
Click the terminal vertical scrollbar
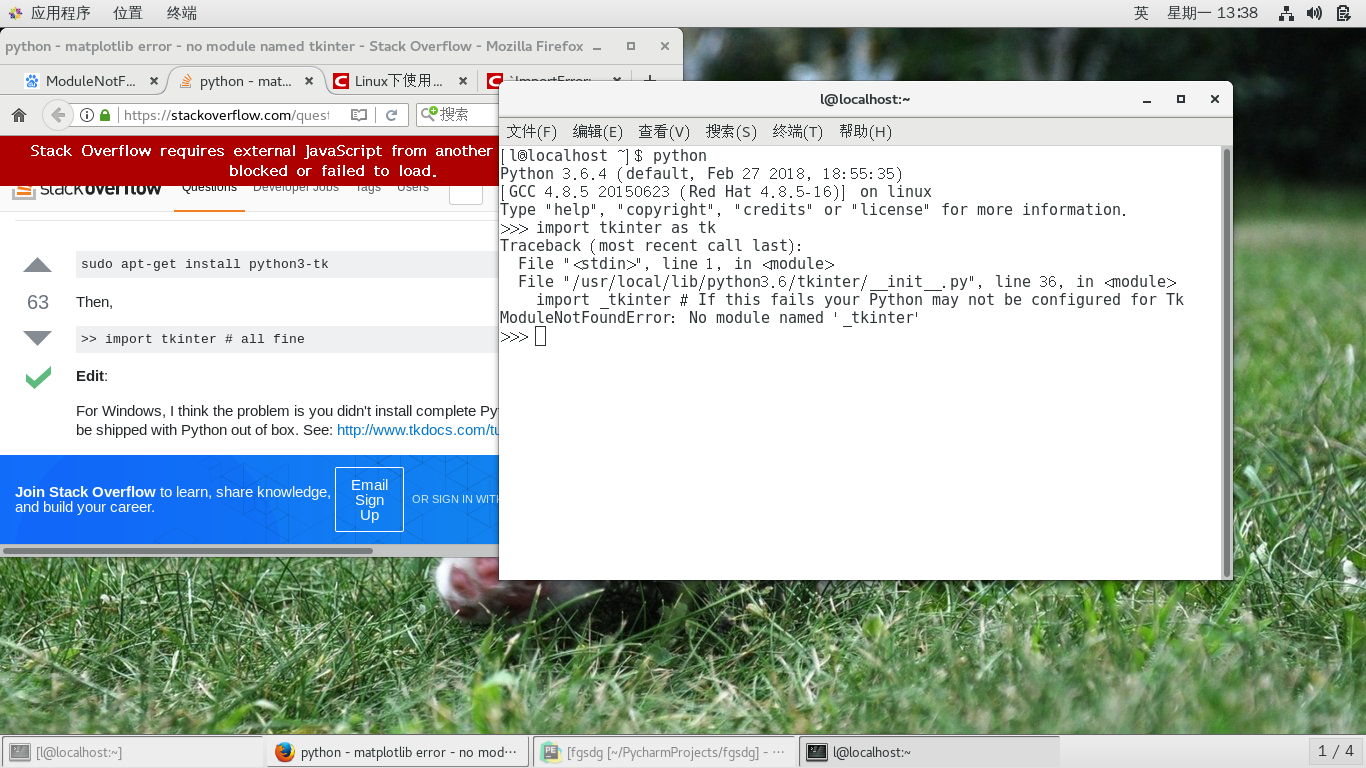[x=1227, y=362]
